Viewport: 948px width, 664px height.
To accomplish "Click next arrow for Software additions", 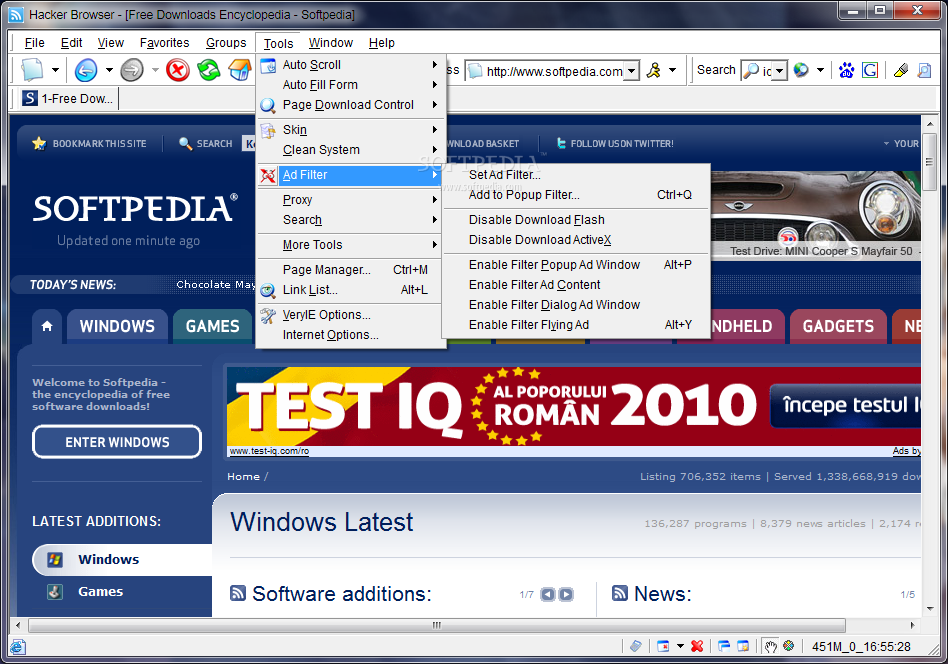I will tap(566, 594).
